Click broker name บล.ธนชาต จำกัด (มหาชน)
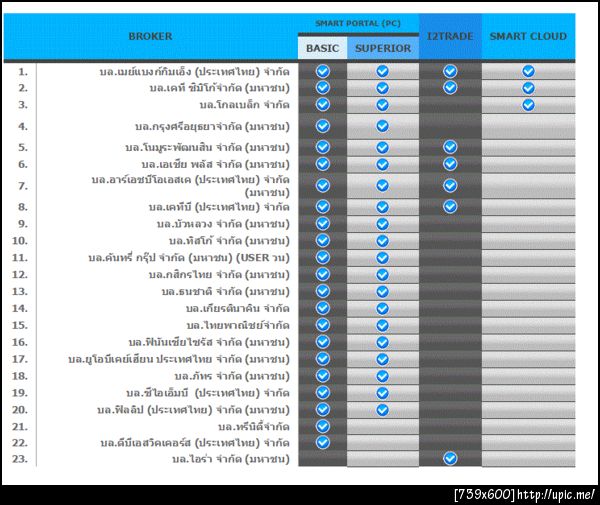The height and width of the screenshot is (505, 600). tap(225, 292)
